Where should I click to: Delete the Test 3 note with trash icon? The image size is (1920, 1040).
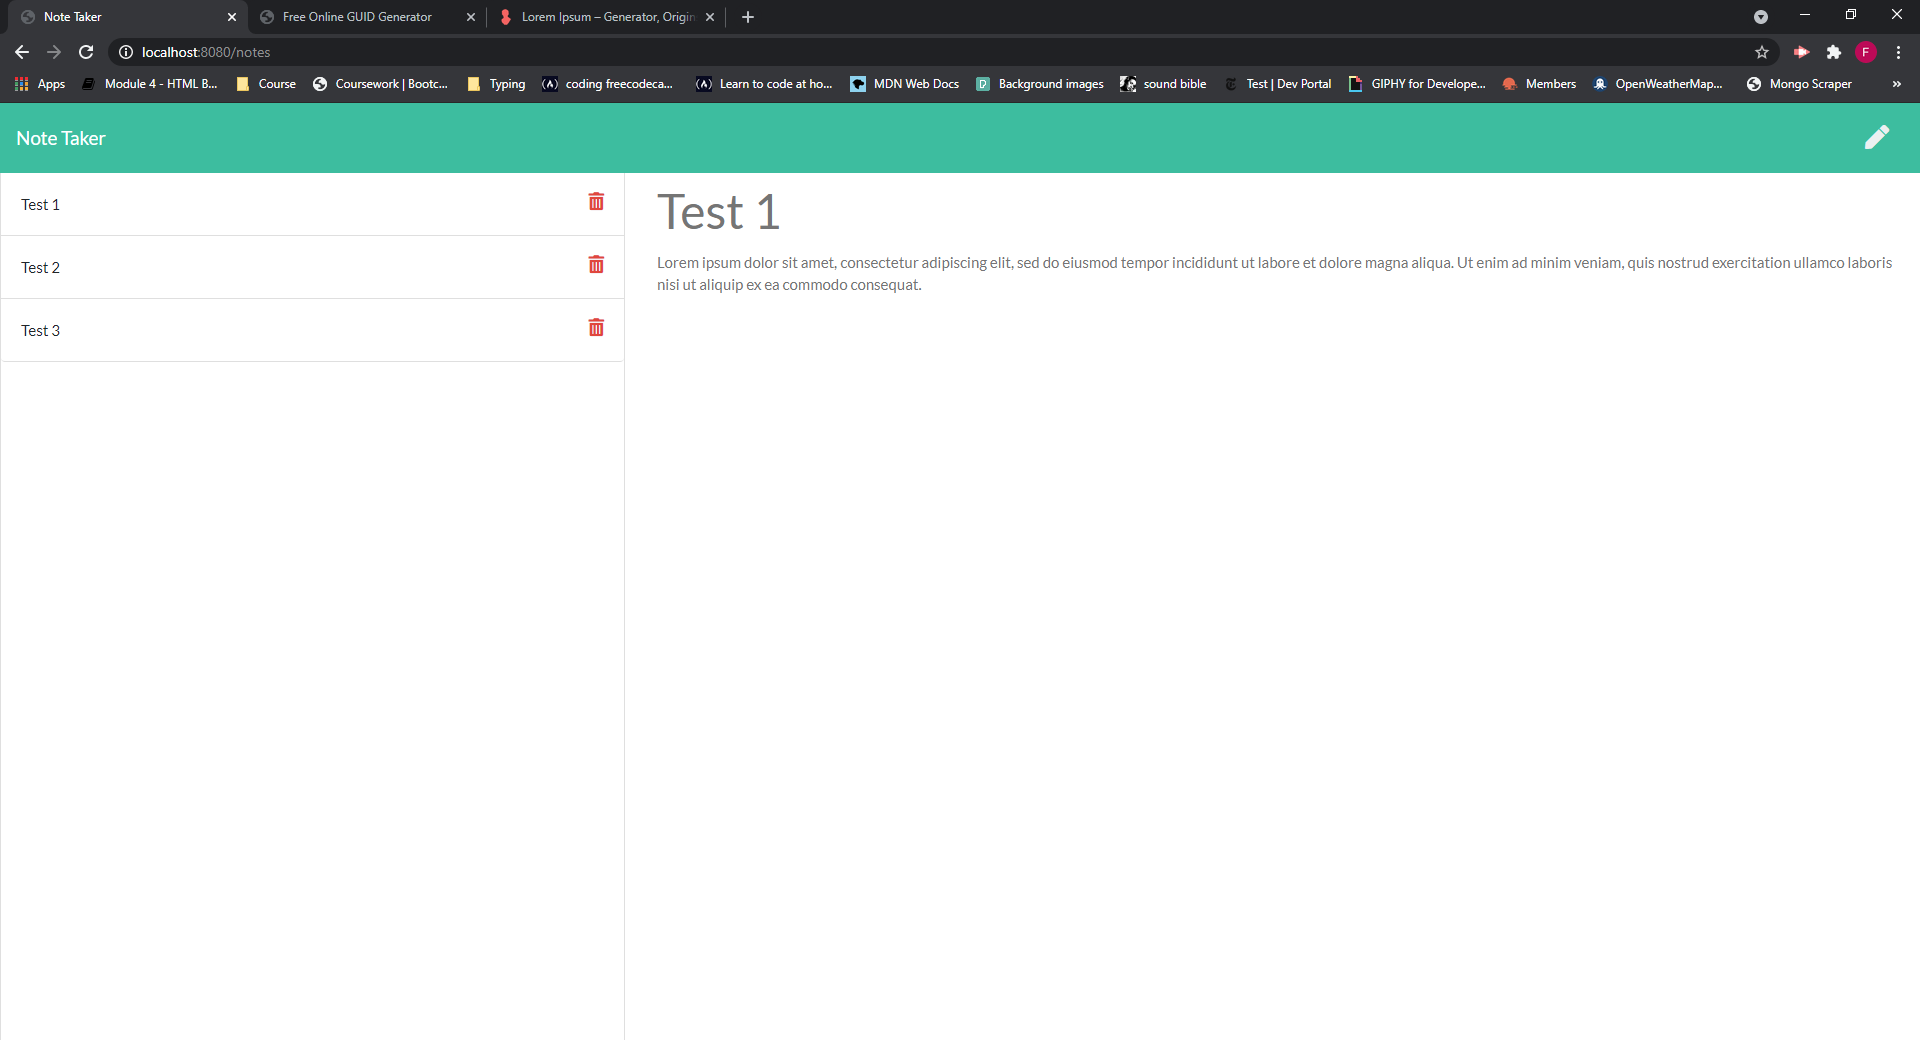(596, 328)
